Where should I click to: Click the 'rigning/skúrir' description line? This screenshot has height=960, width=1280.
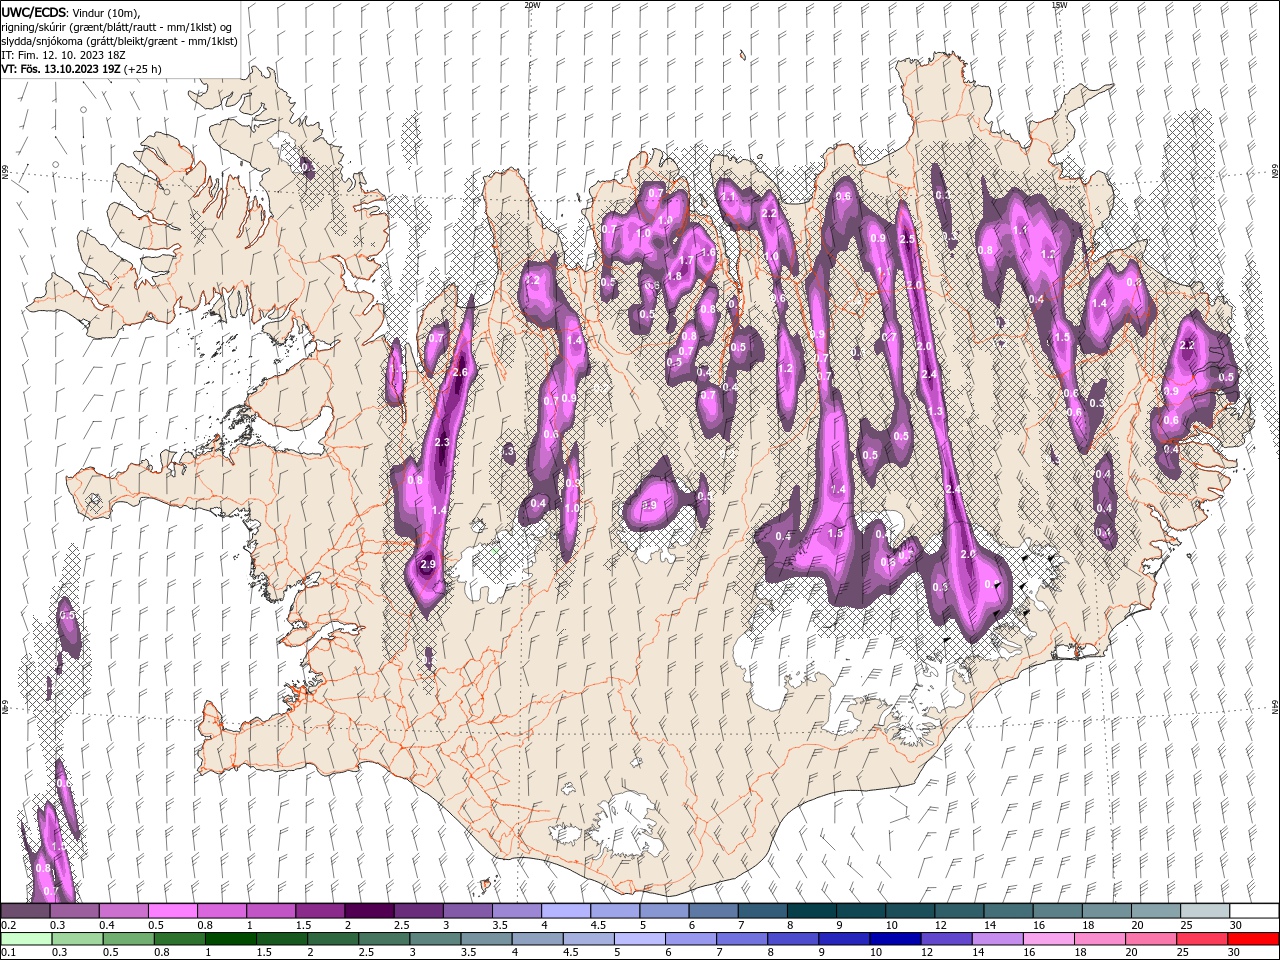(117, 26)
